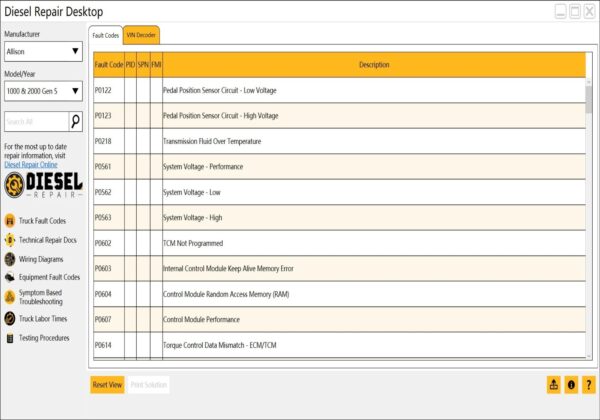This screenshot has height=420, width=600.
Task: Click the Truck Labor Times icon
Action: 10,319
